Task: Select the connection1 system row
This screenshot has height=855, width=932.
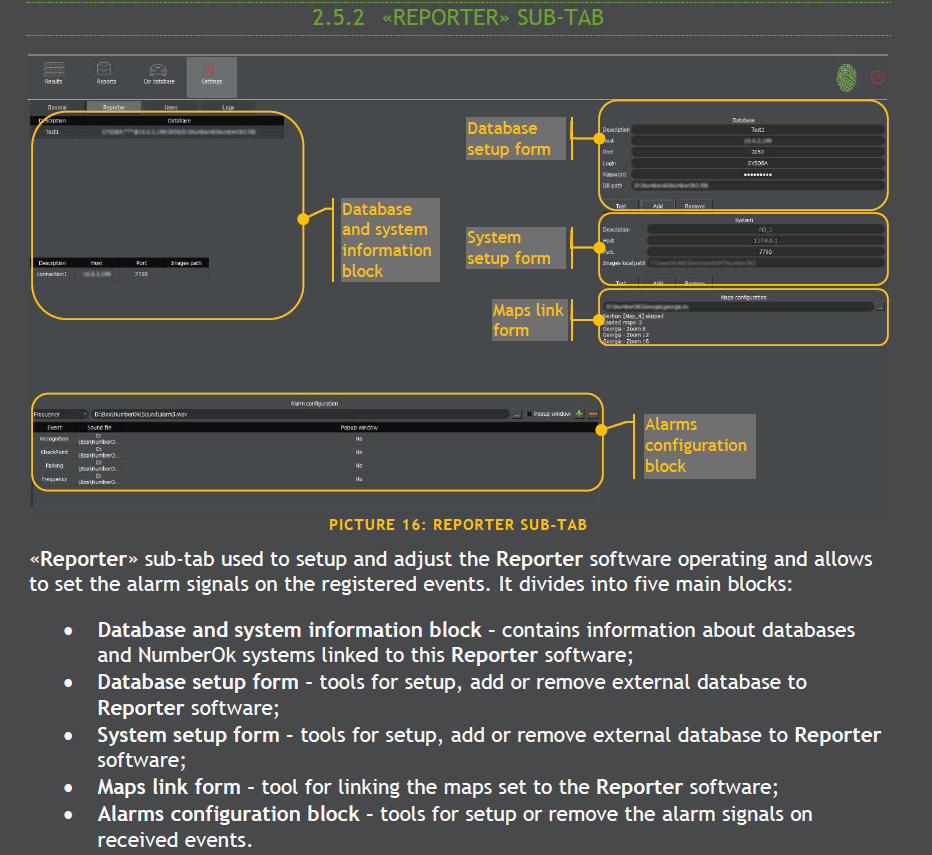Action: pyautogui.click(x=119, y=274)
